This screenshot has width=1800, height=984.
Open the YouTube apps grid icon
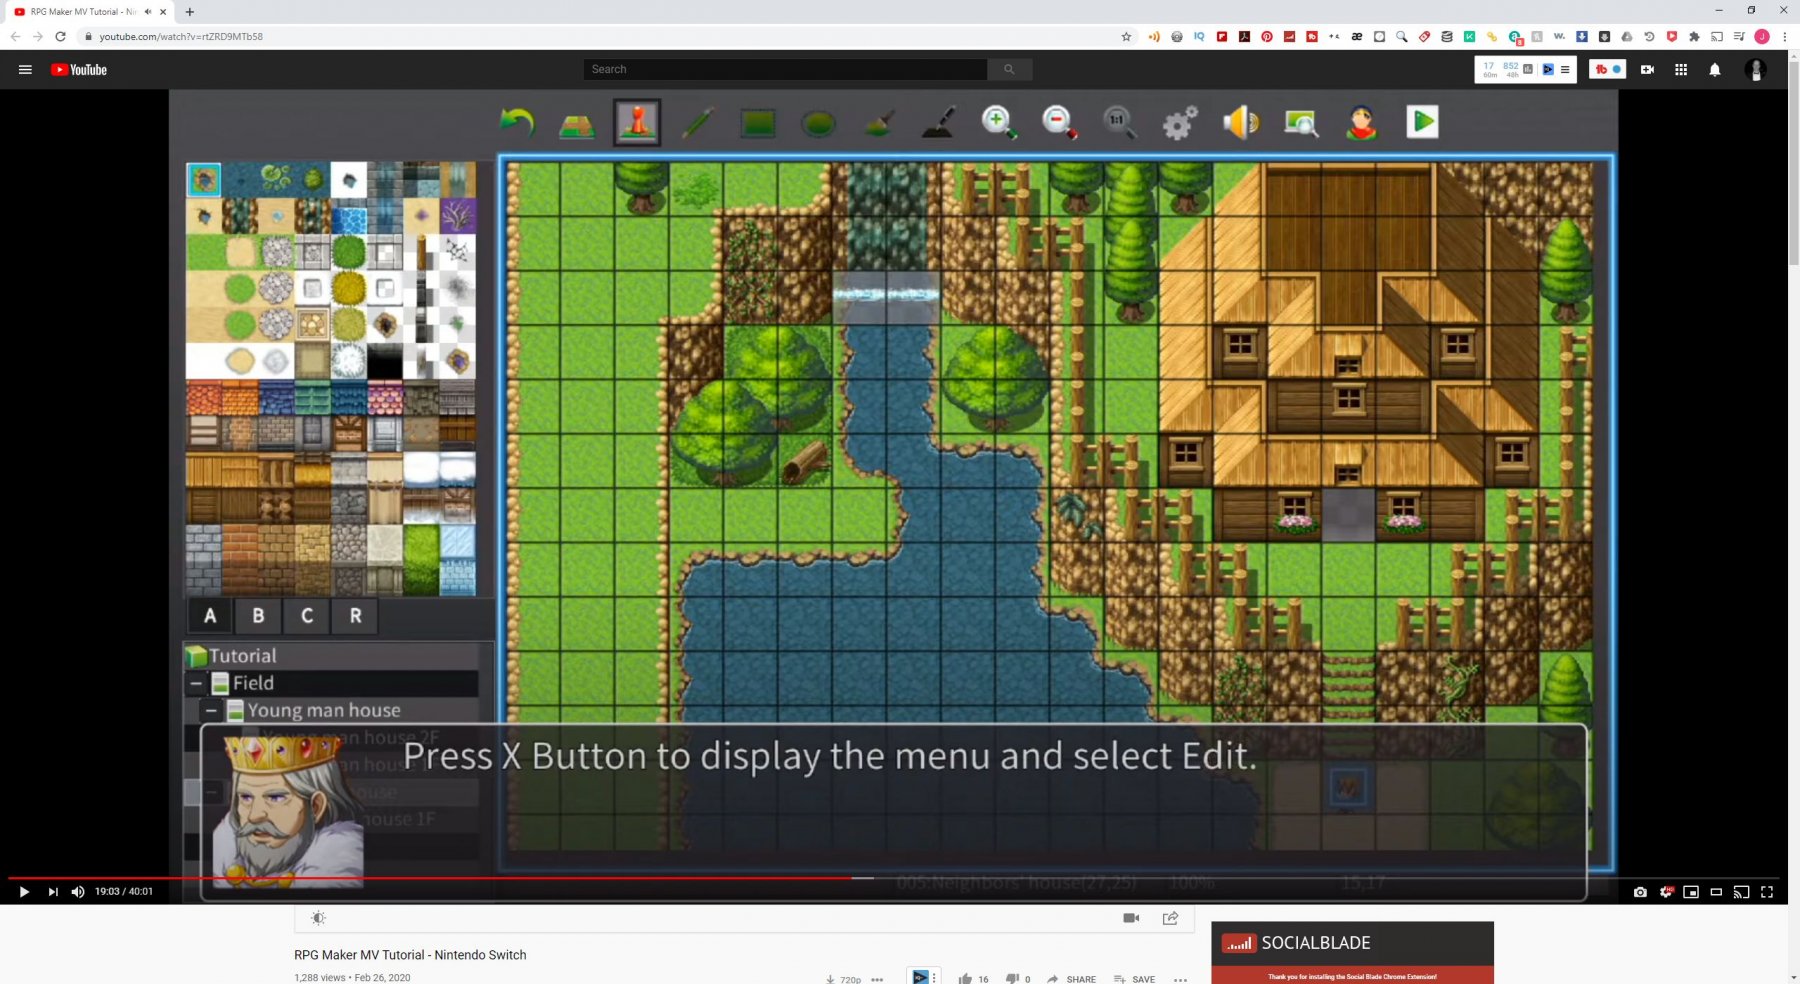(1681, 69)
